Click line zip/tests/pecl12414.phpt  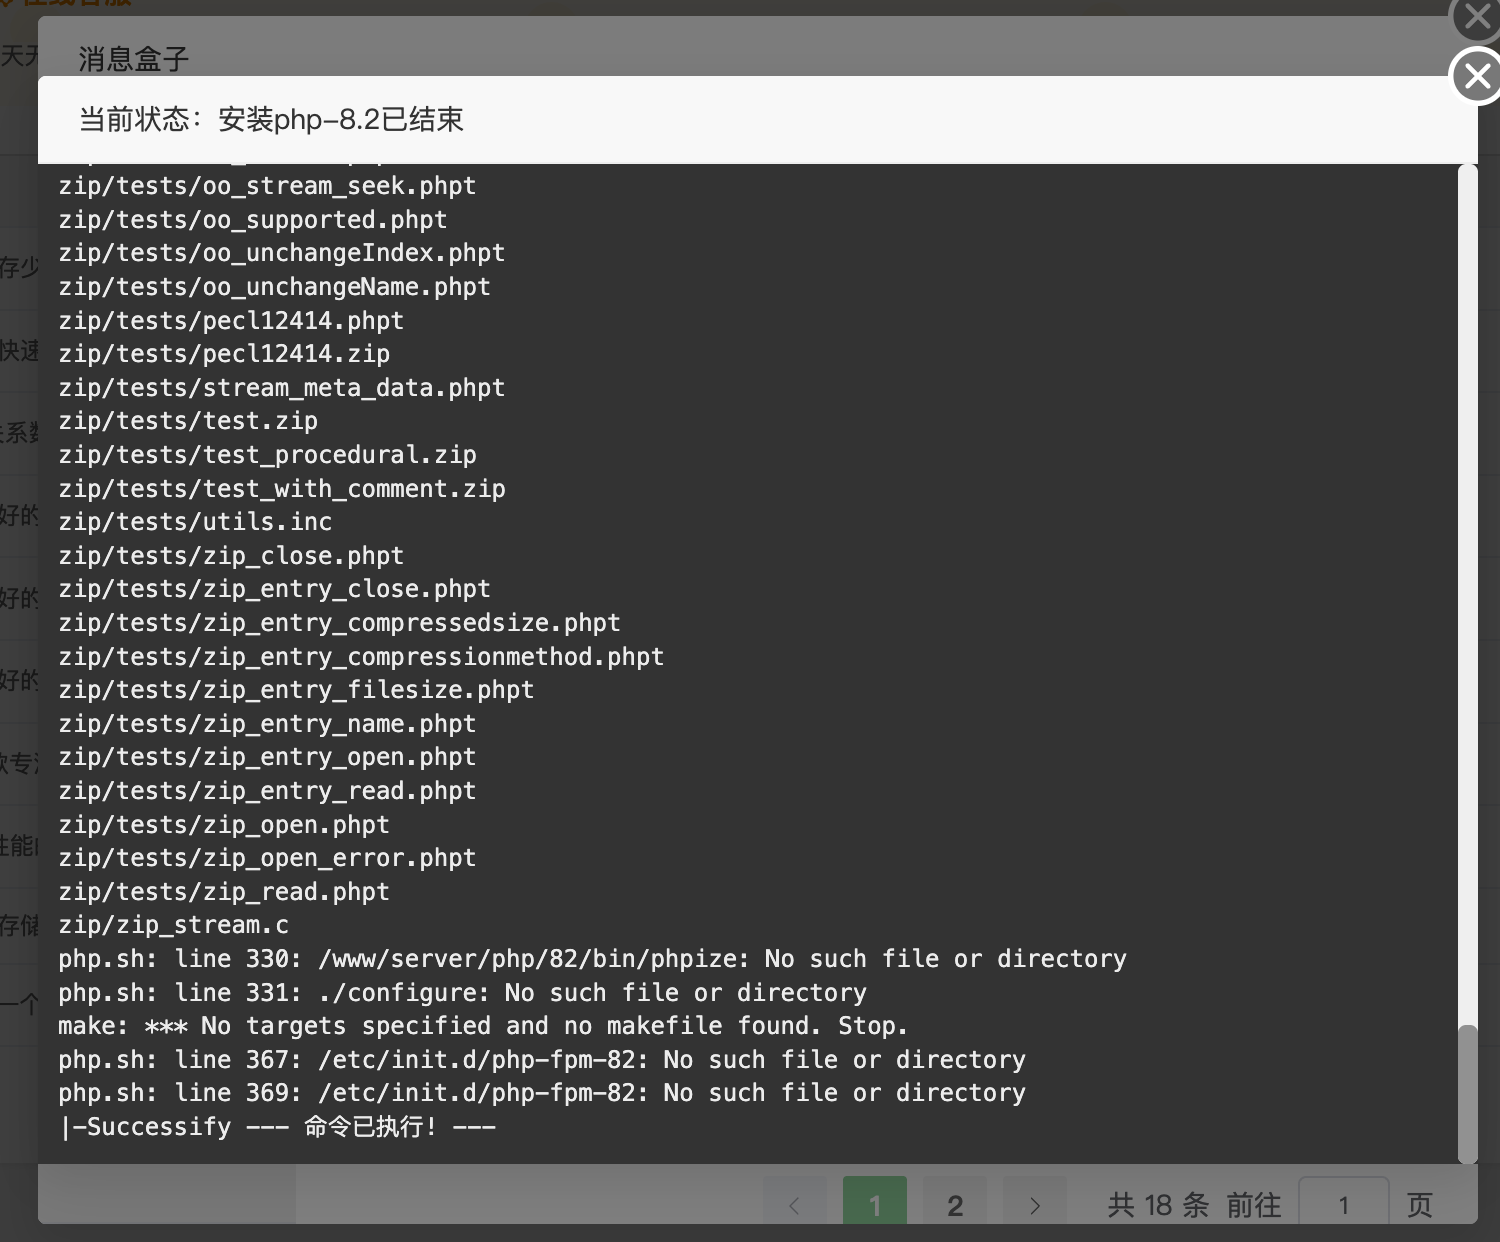[x=231, y=321]
